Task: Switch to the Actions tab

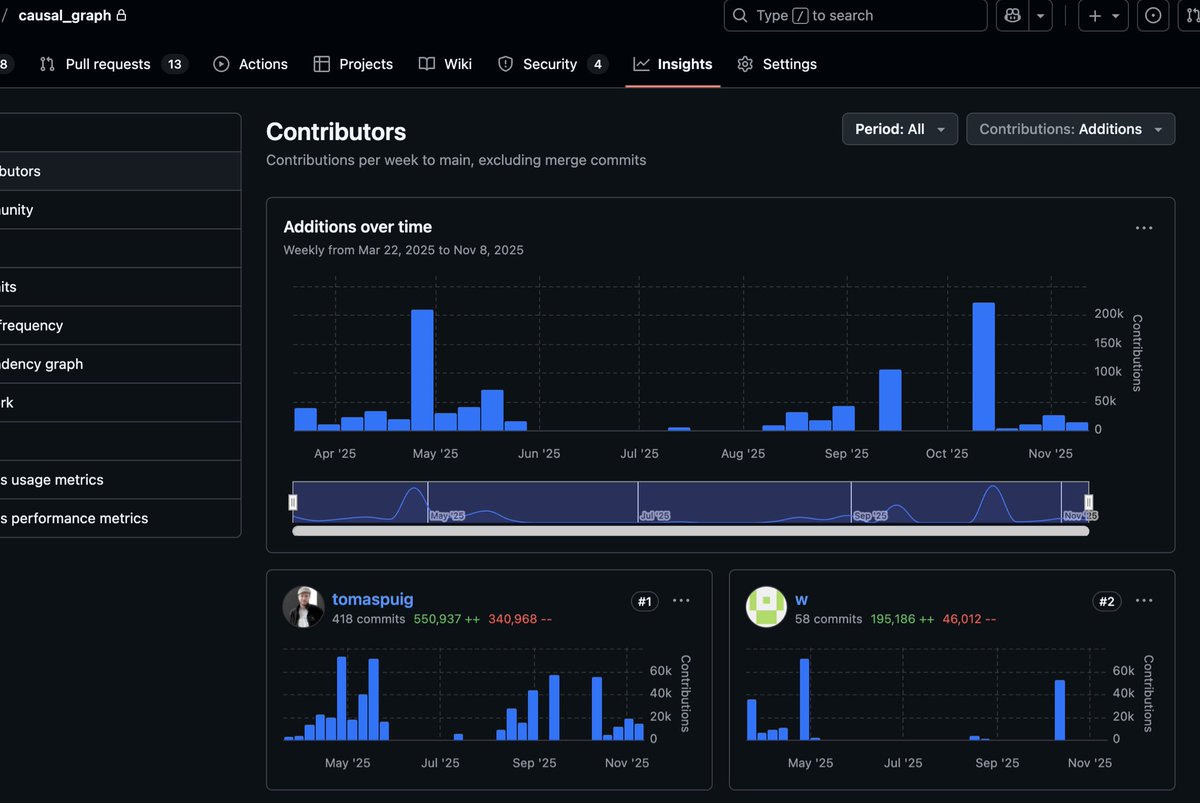Action: click(250, 64)
